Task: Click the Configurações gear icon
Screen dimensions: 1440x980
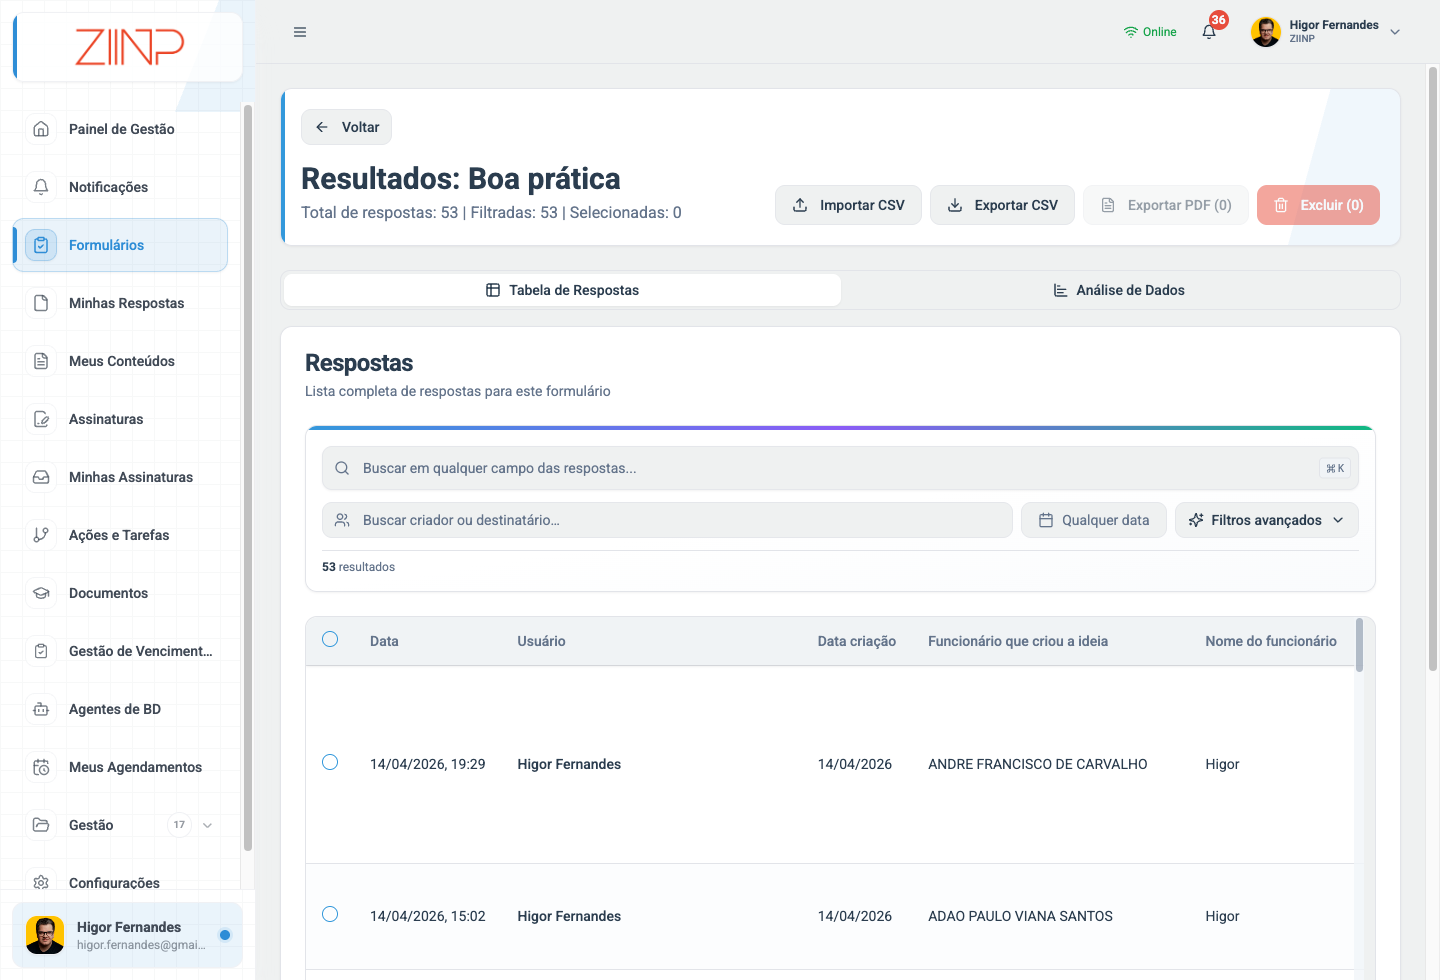Action: pyautogui.click(x=41, y=883)
